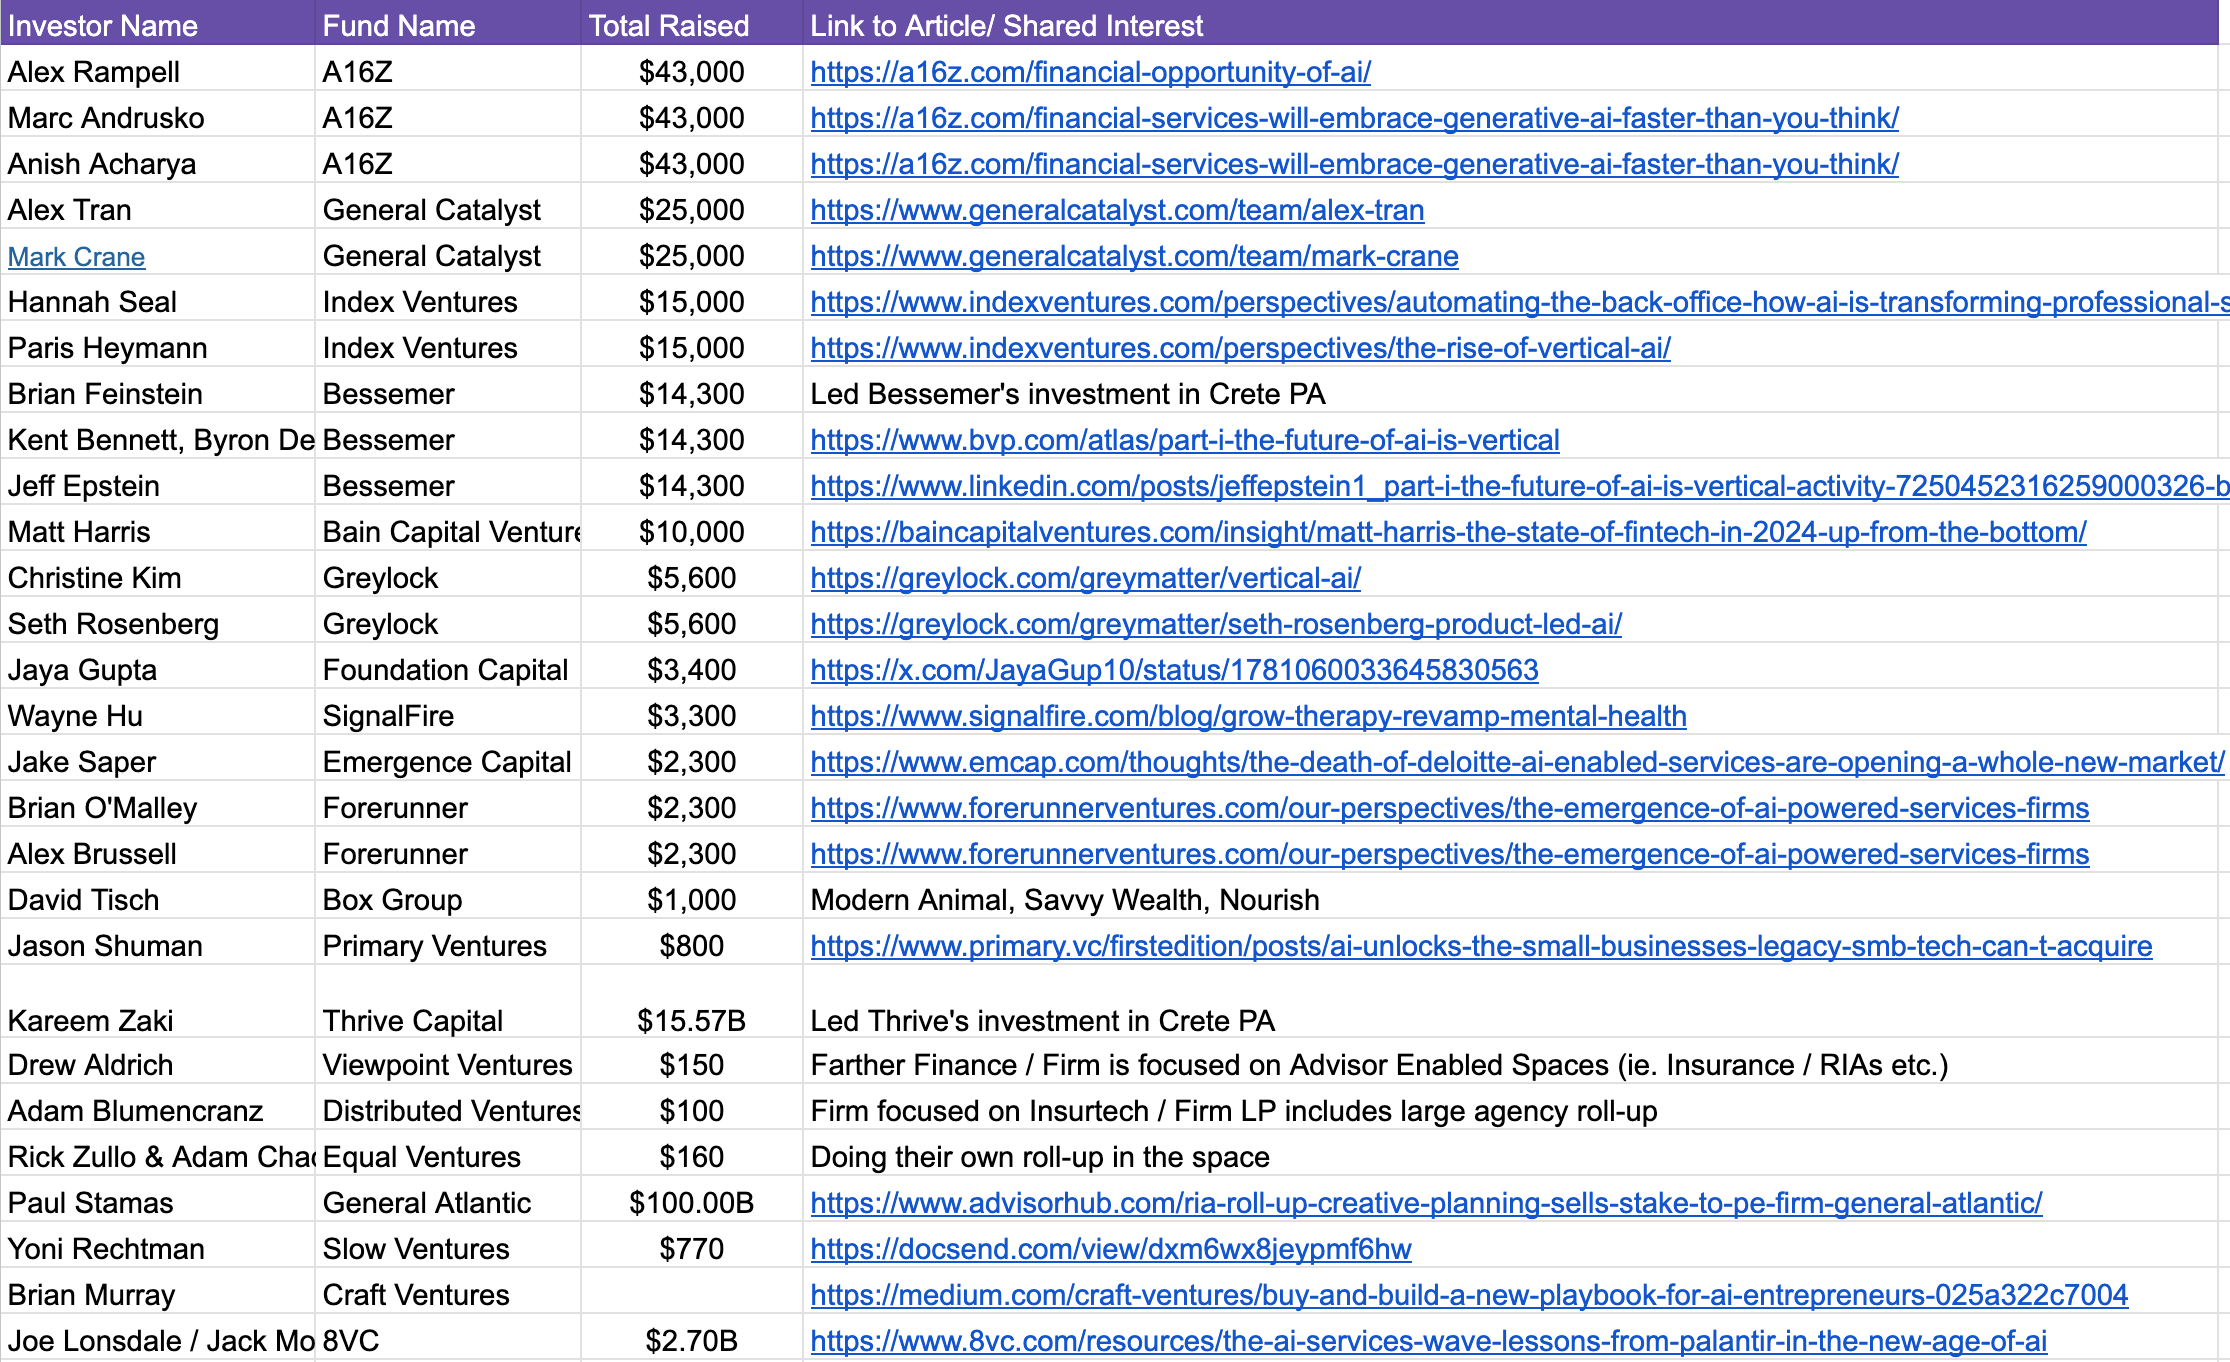Open the 8vc.com ai-services-wave link
Screen dimensions: 2230x1362
click(1428, 1341)
